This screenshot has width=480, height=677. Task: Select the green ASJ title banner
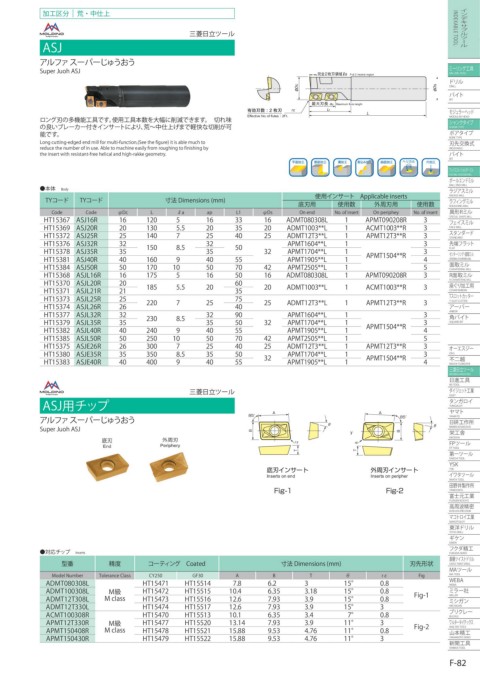137,47
